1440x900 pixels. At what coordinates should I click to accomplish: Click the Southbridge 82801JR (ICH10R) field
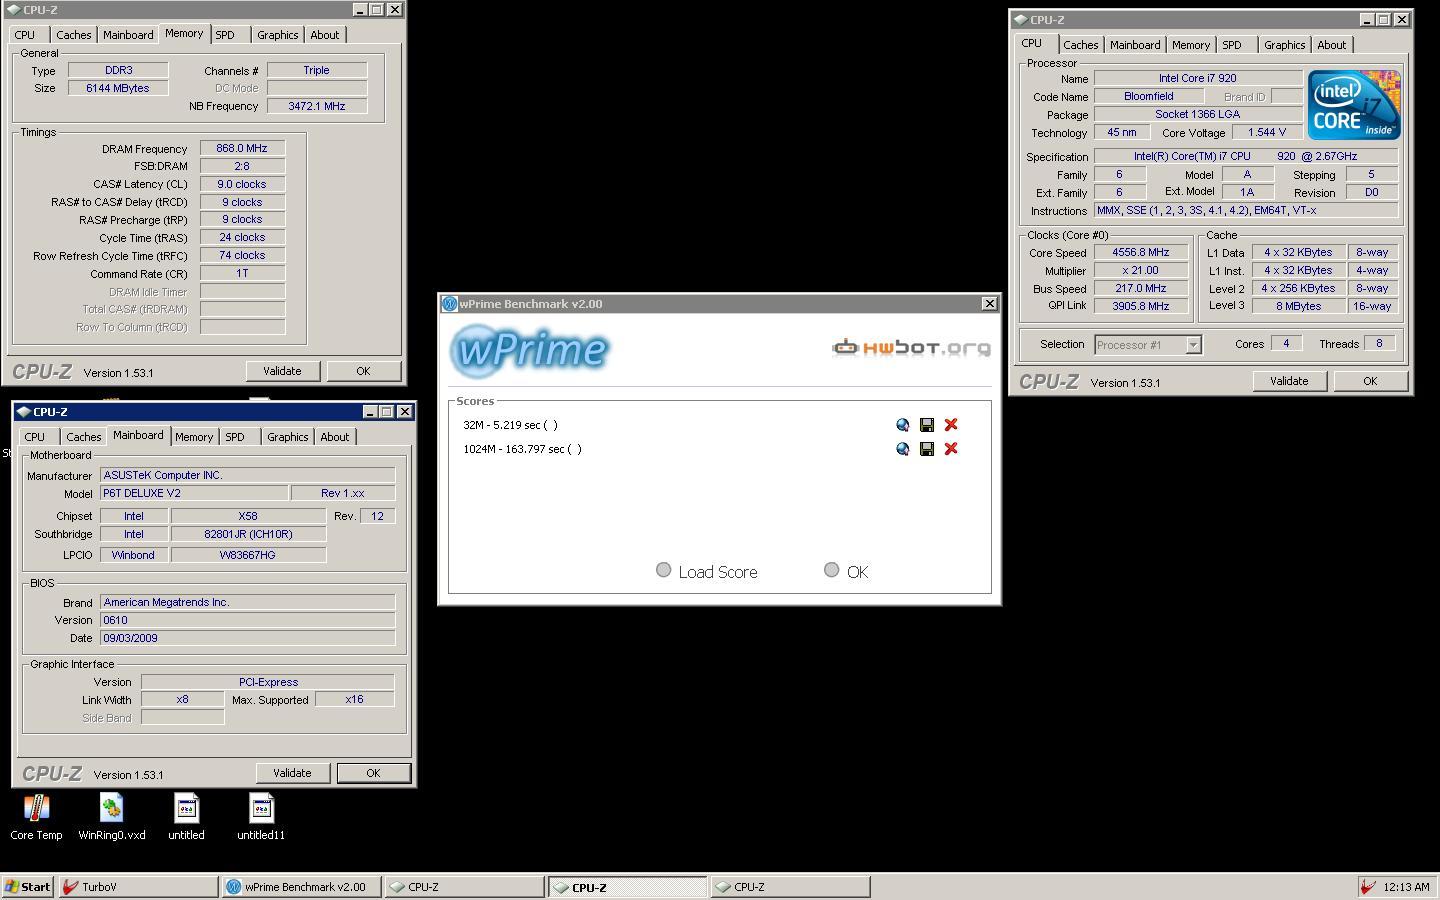point(248,534)
